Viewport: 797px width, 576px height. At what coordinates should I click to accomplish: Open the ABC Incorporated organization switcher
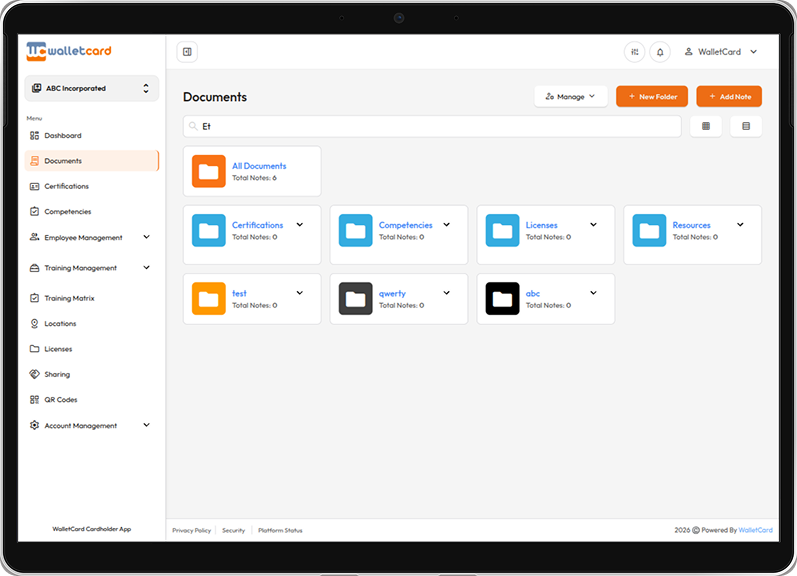coord(91,88)
